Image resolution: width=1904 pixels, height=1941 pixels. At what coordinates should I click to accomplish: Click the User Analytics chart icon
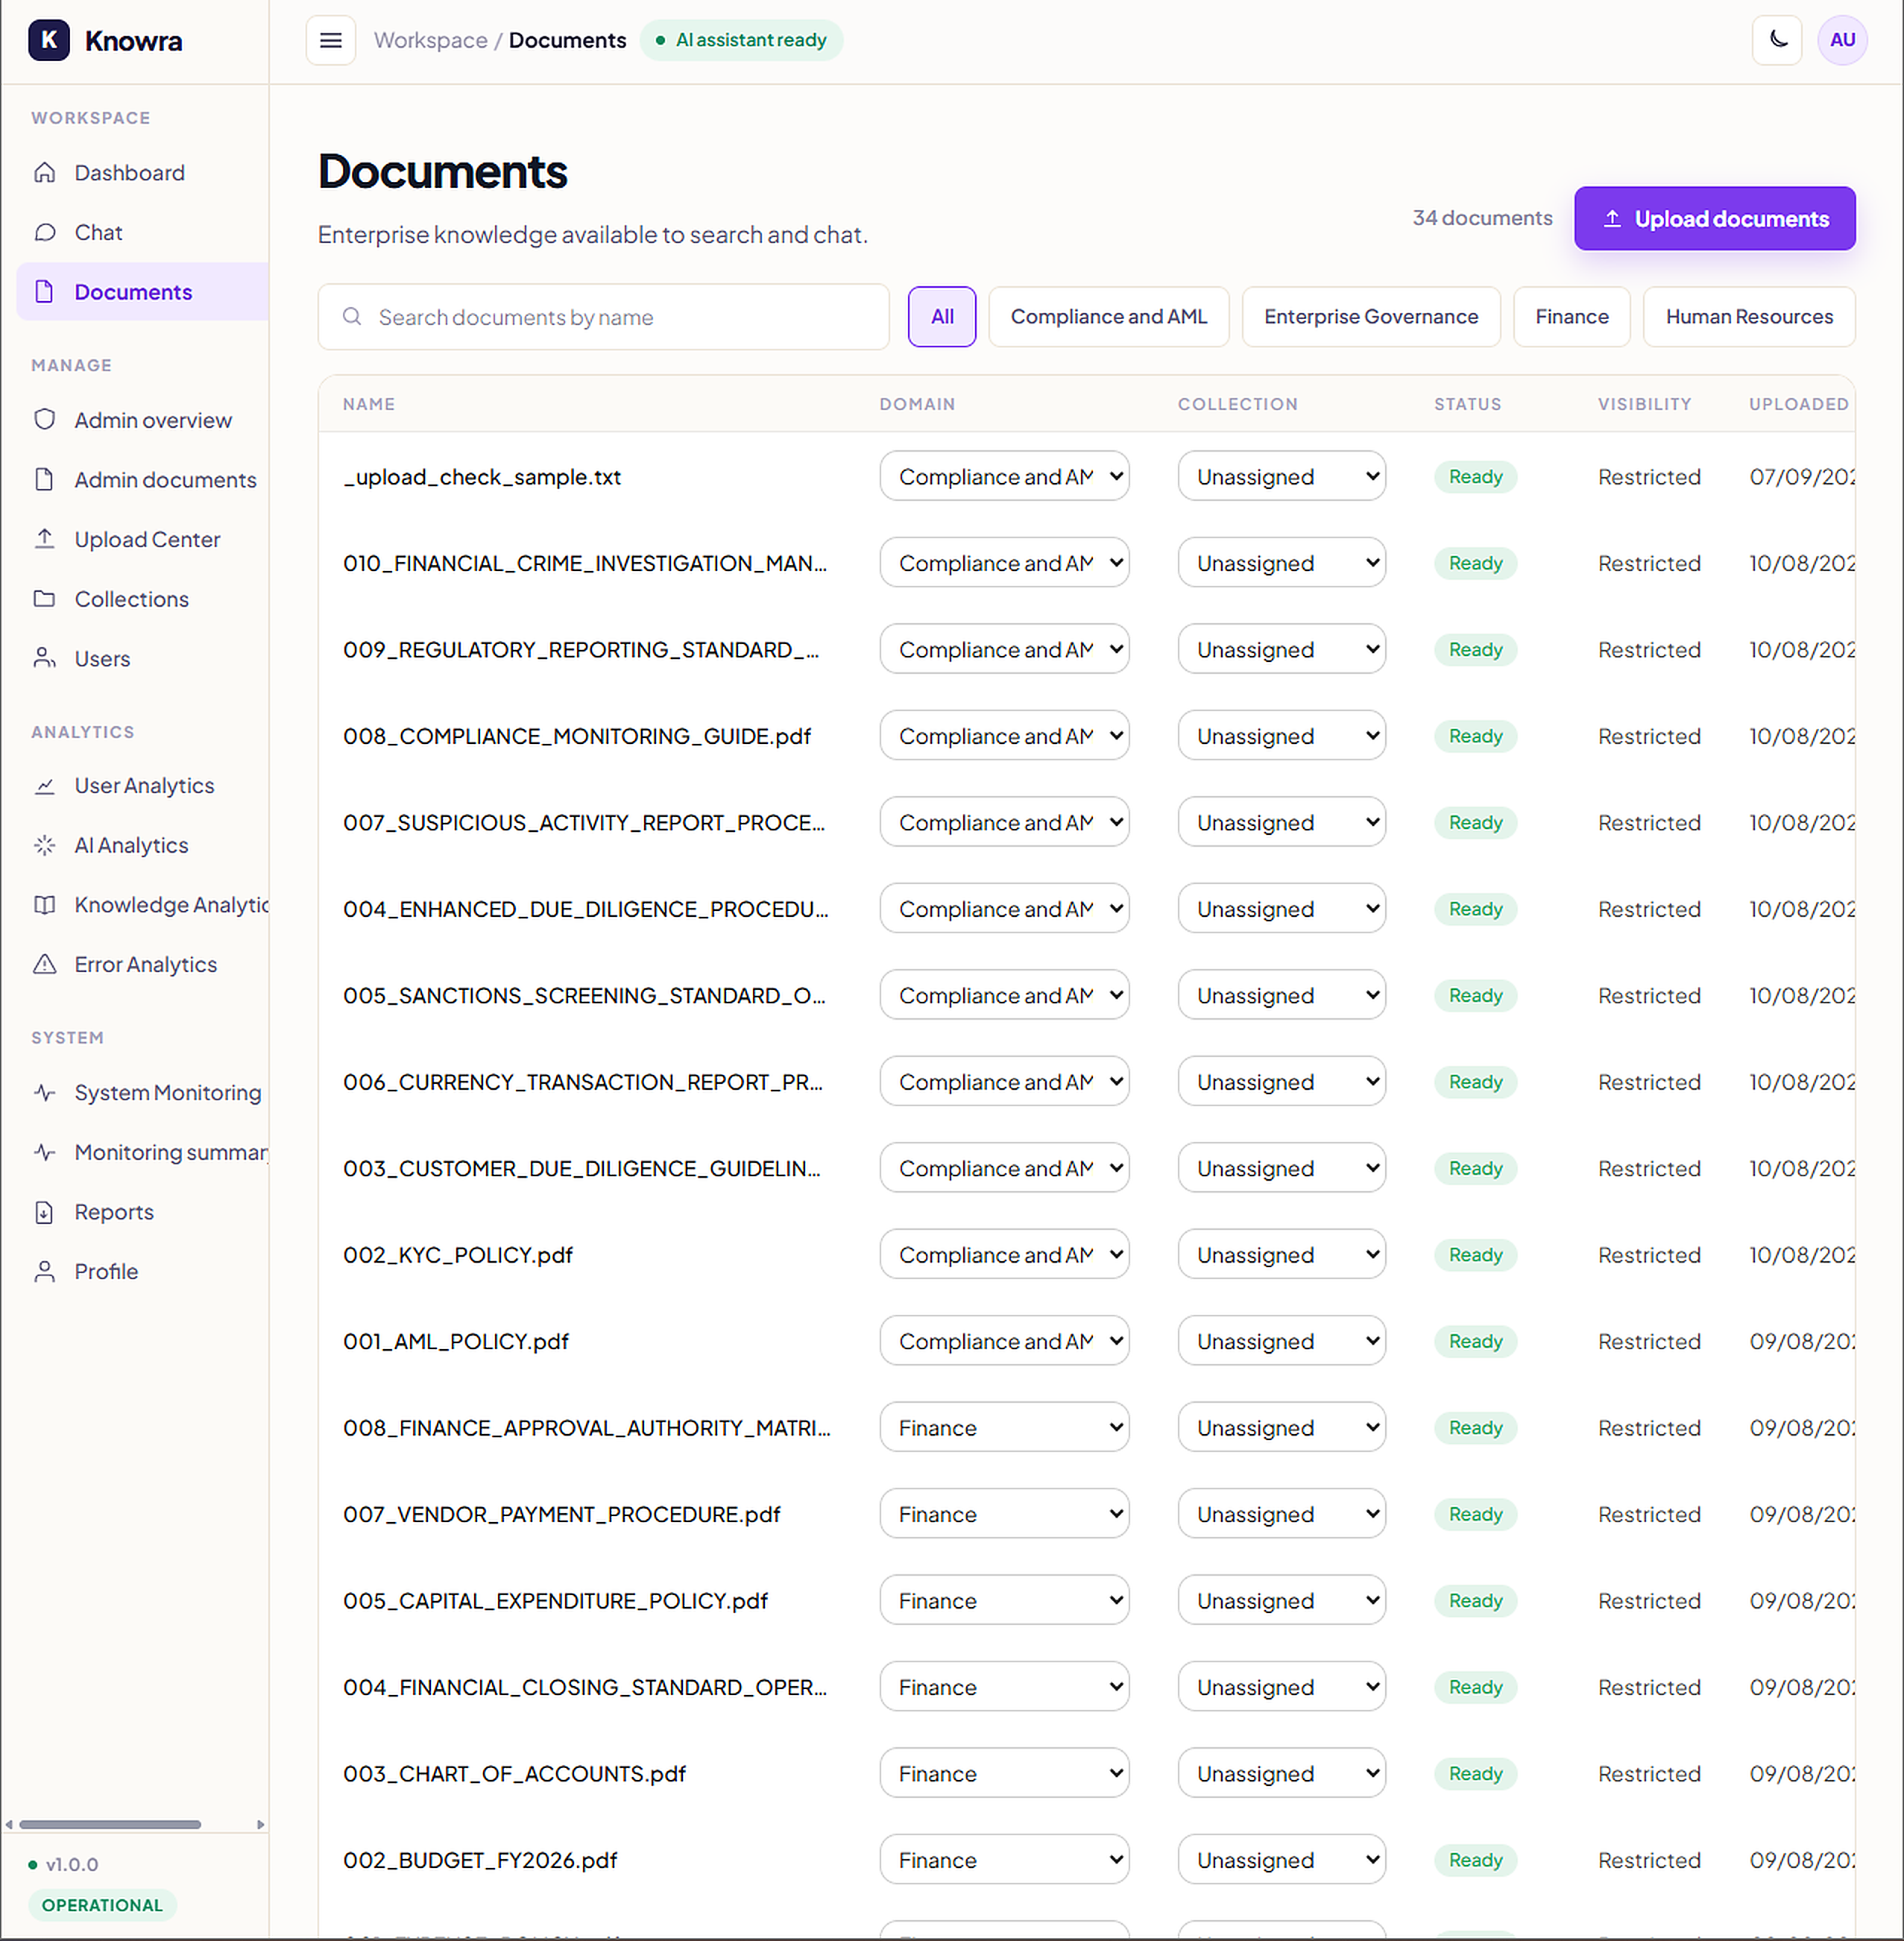click(45, 786)
